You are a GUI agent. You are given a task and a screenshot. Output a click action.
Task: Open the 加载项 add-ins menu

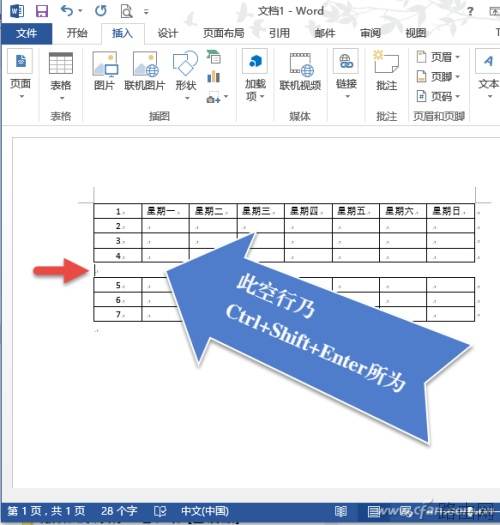coord(255,76)
